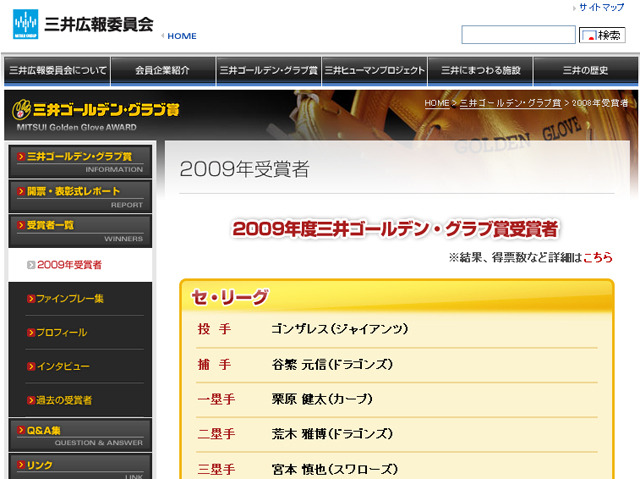Click the golden glove banner logo icon
The image size is (640, 479).
coord(22,109)
